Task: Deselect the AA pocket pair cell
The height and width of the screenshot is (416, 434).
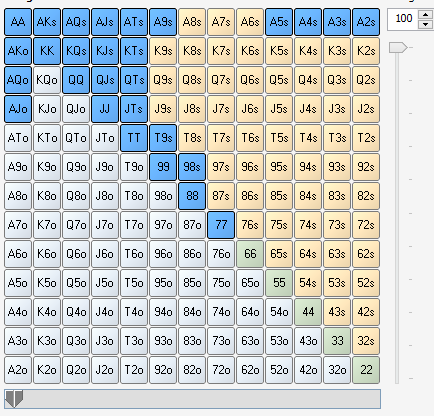Action: tap(18, 22)
